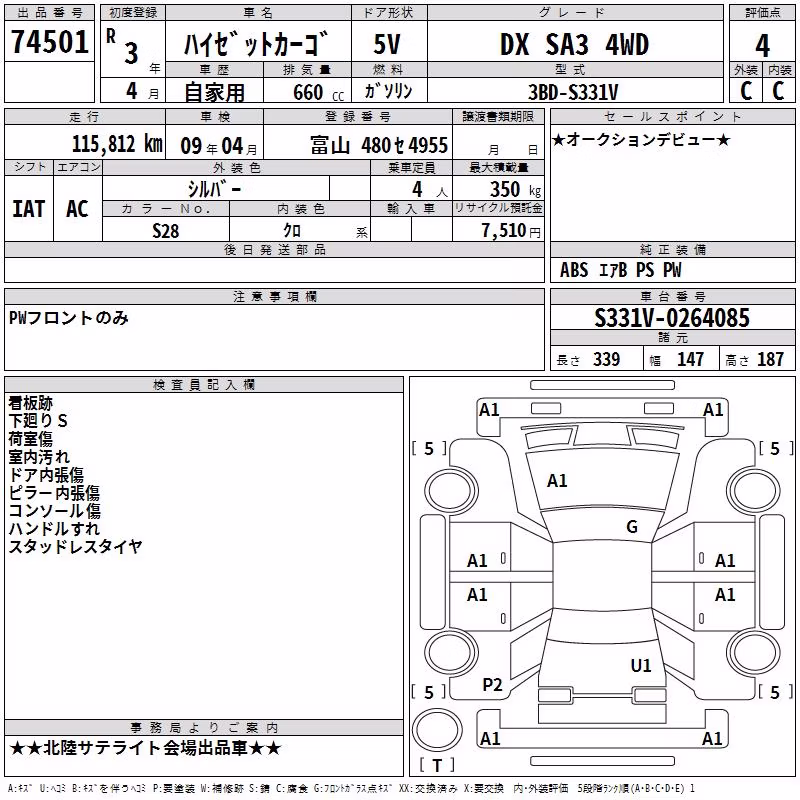Click inspector note ハンドルすれ
The image size is (800, 800).
coord(54,529)
